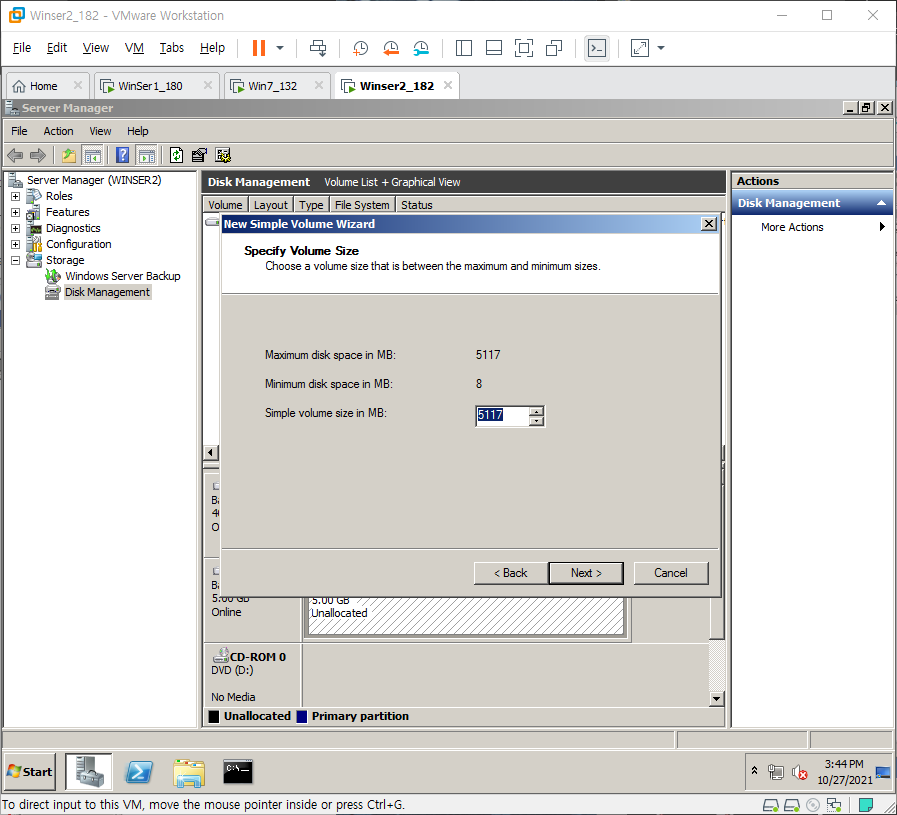Click the 5.00 GB Unallocated disk region

(466, 615)
